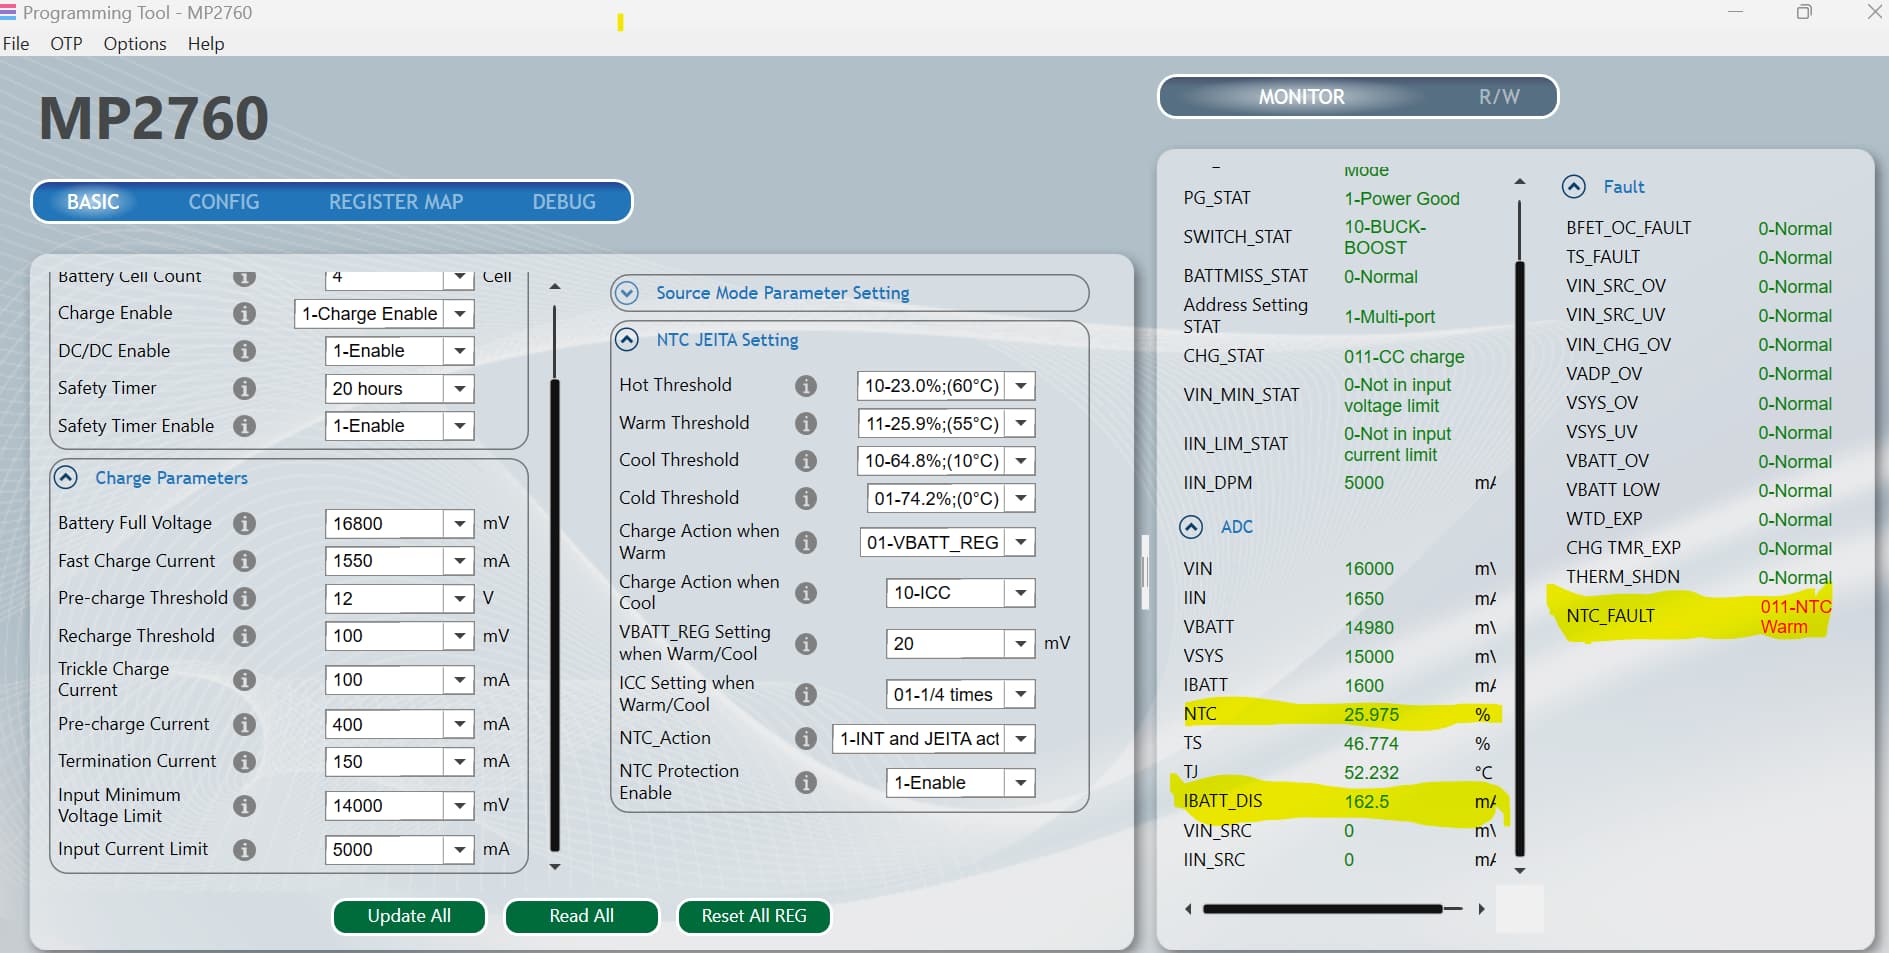The width and height of the screenshot is (1889, 953).
Task: Open the File menu
Action: (x=16, y=44)
